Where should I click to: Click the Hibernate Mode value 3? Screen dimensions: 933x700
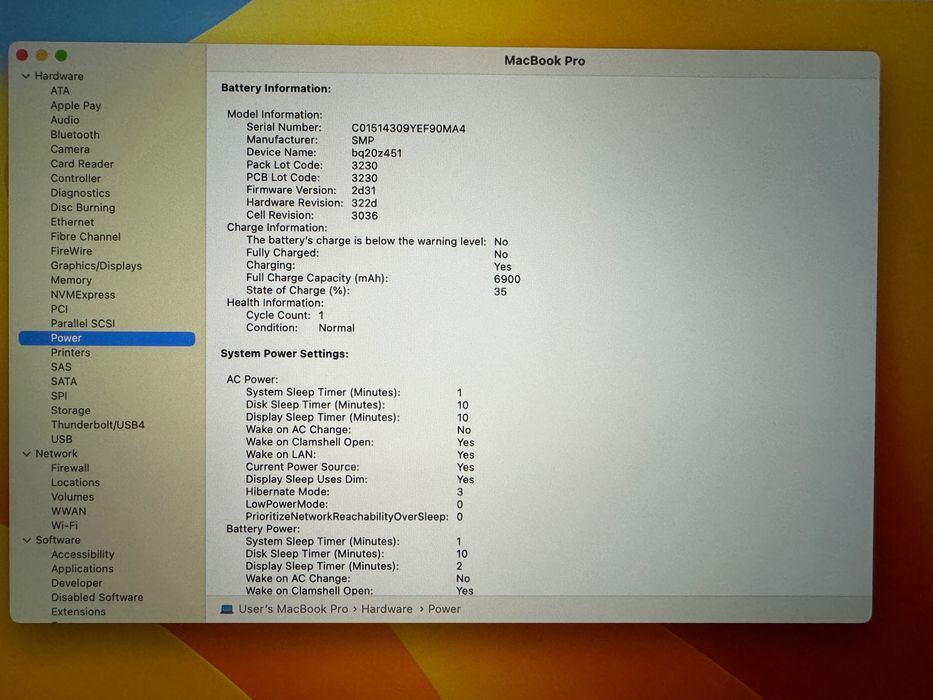[460, 492]
